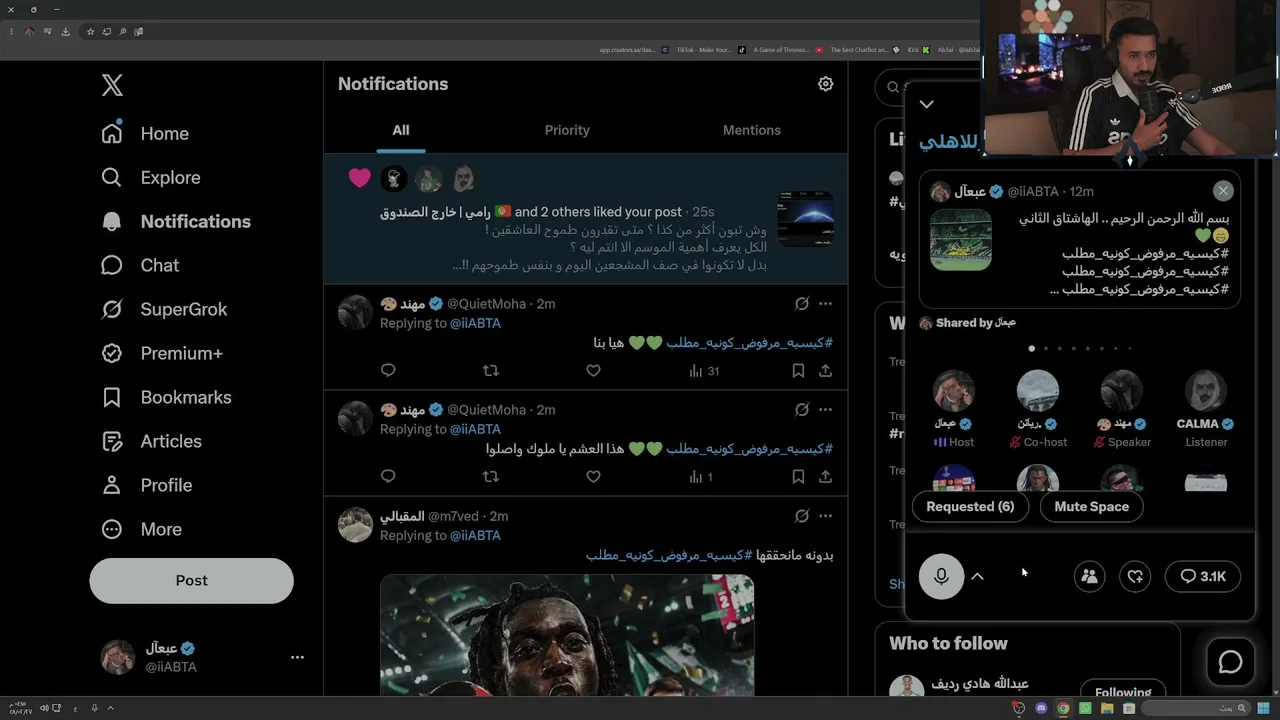Reply to the "هذا العشم يا ملوك" tweet
Screen dimensions: 1280x720
tap(388, 477)
